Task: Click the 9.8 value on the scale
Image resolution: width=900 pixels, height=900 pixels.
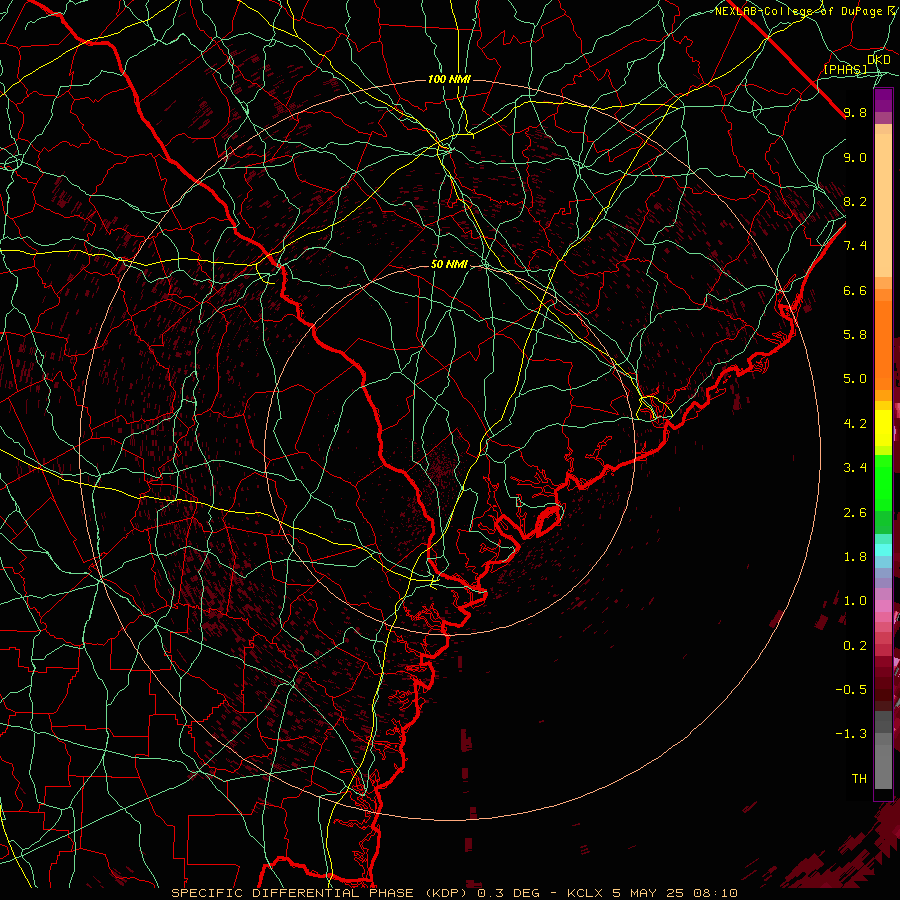Action: click(855, 112)
